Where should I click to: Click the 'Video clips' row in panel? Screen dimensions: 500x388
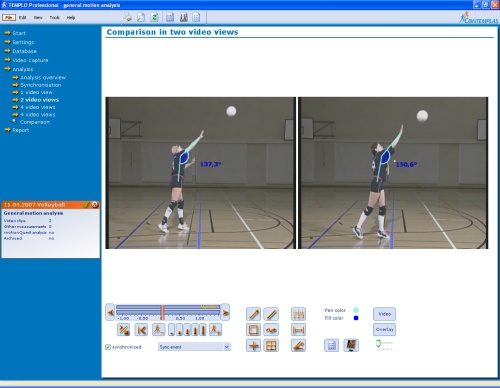(28, 221)
